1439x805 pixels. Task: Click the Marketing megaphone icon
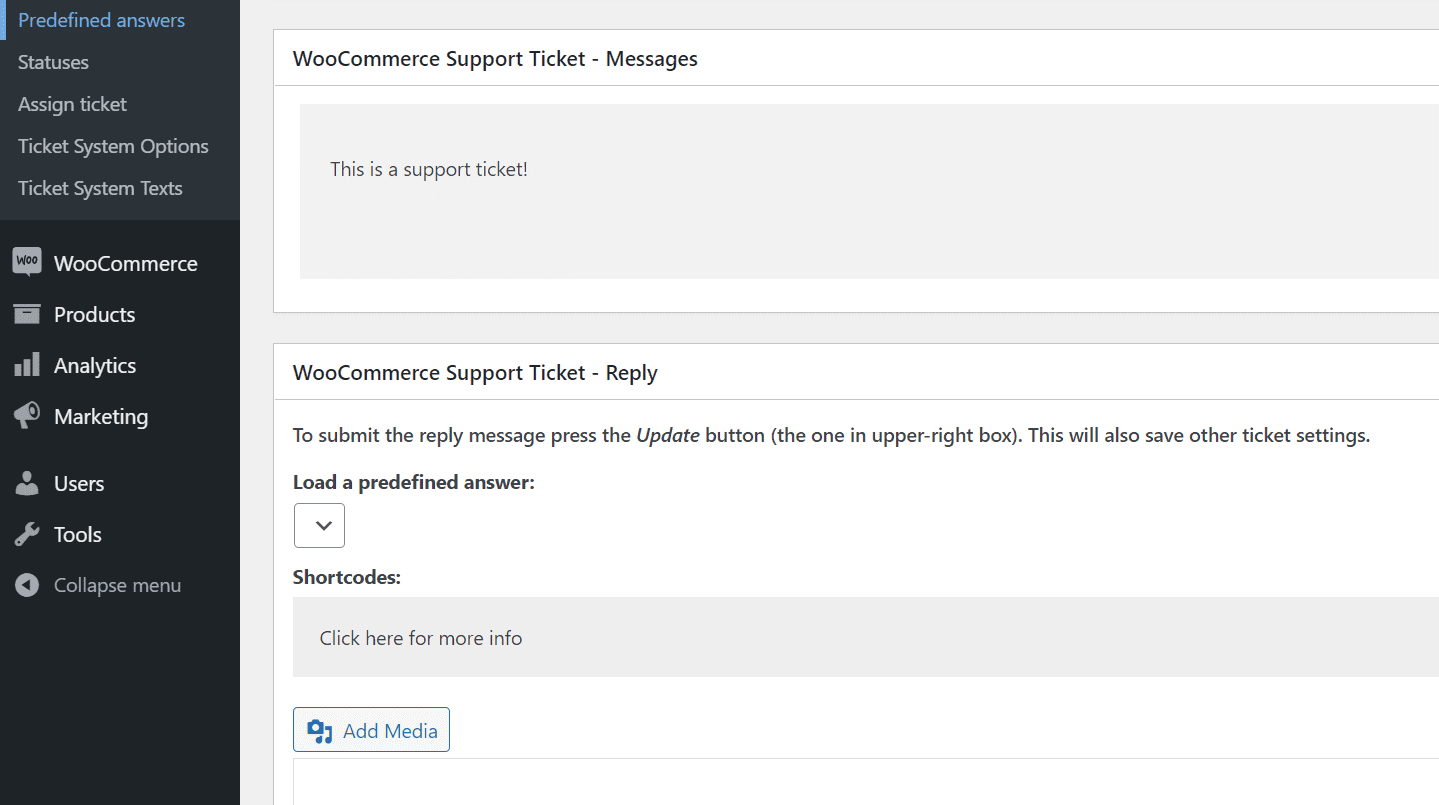coord(26,416)
